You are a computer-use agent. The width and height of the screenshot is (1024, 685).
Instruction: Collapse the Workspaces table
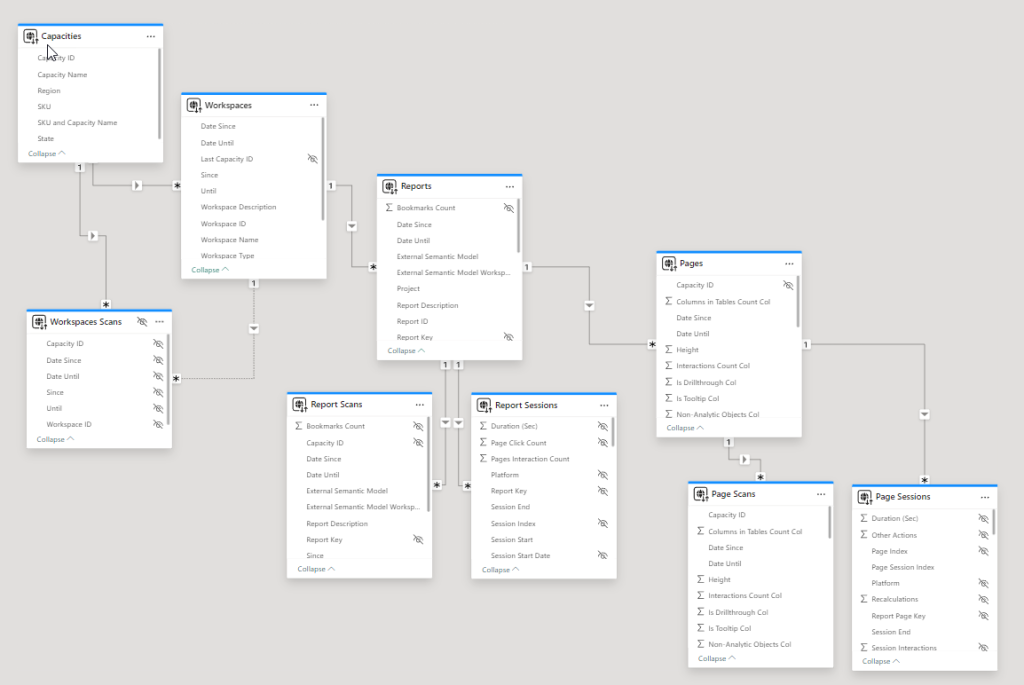click(x=210, y=270)
